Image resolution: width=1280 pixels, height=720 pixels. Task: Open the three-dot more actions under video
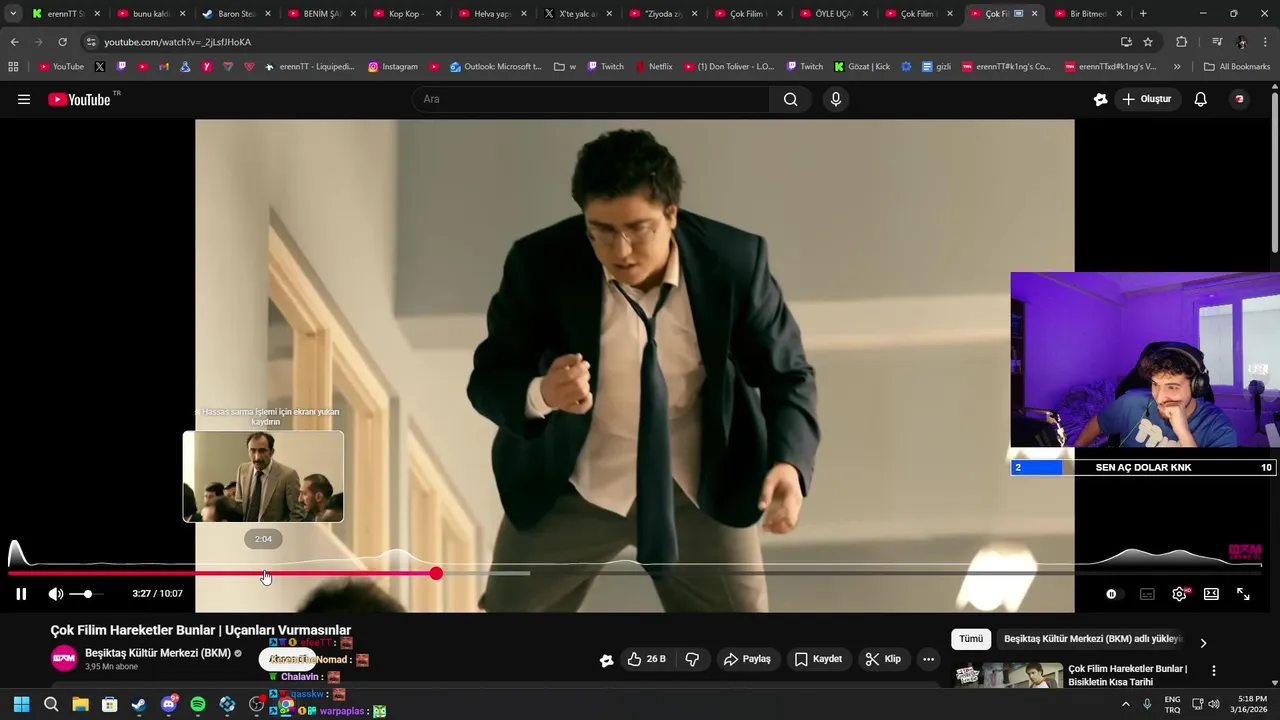coord(928,659)
